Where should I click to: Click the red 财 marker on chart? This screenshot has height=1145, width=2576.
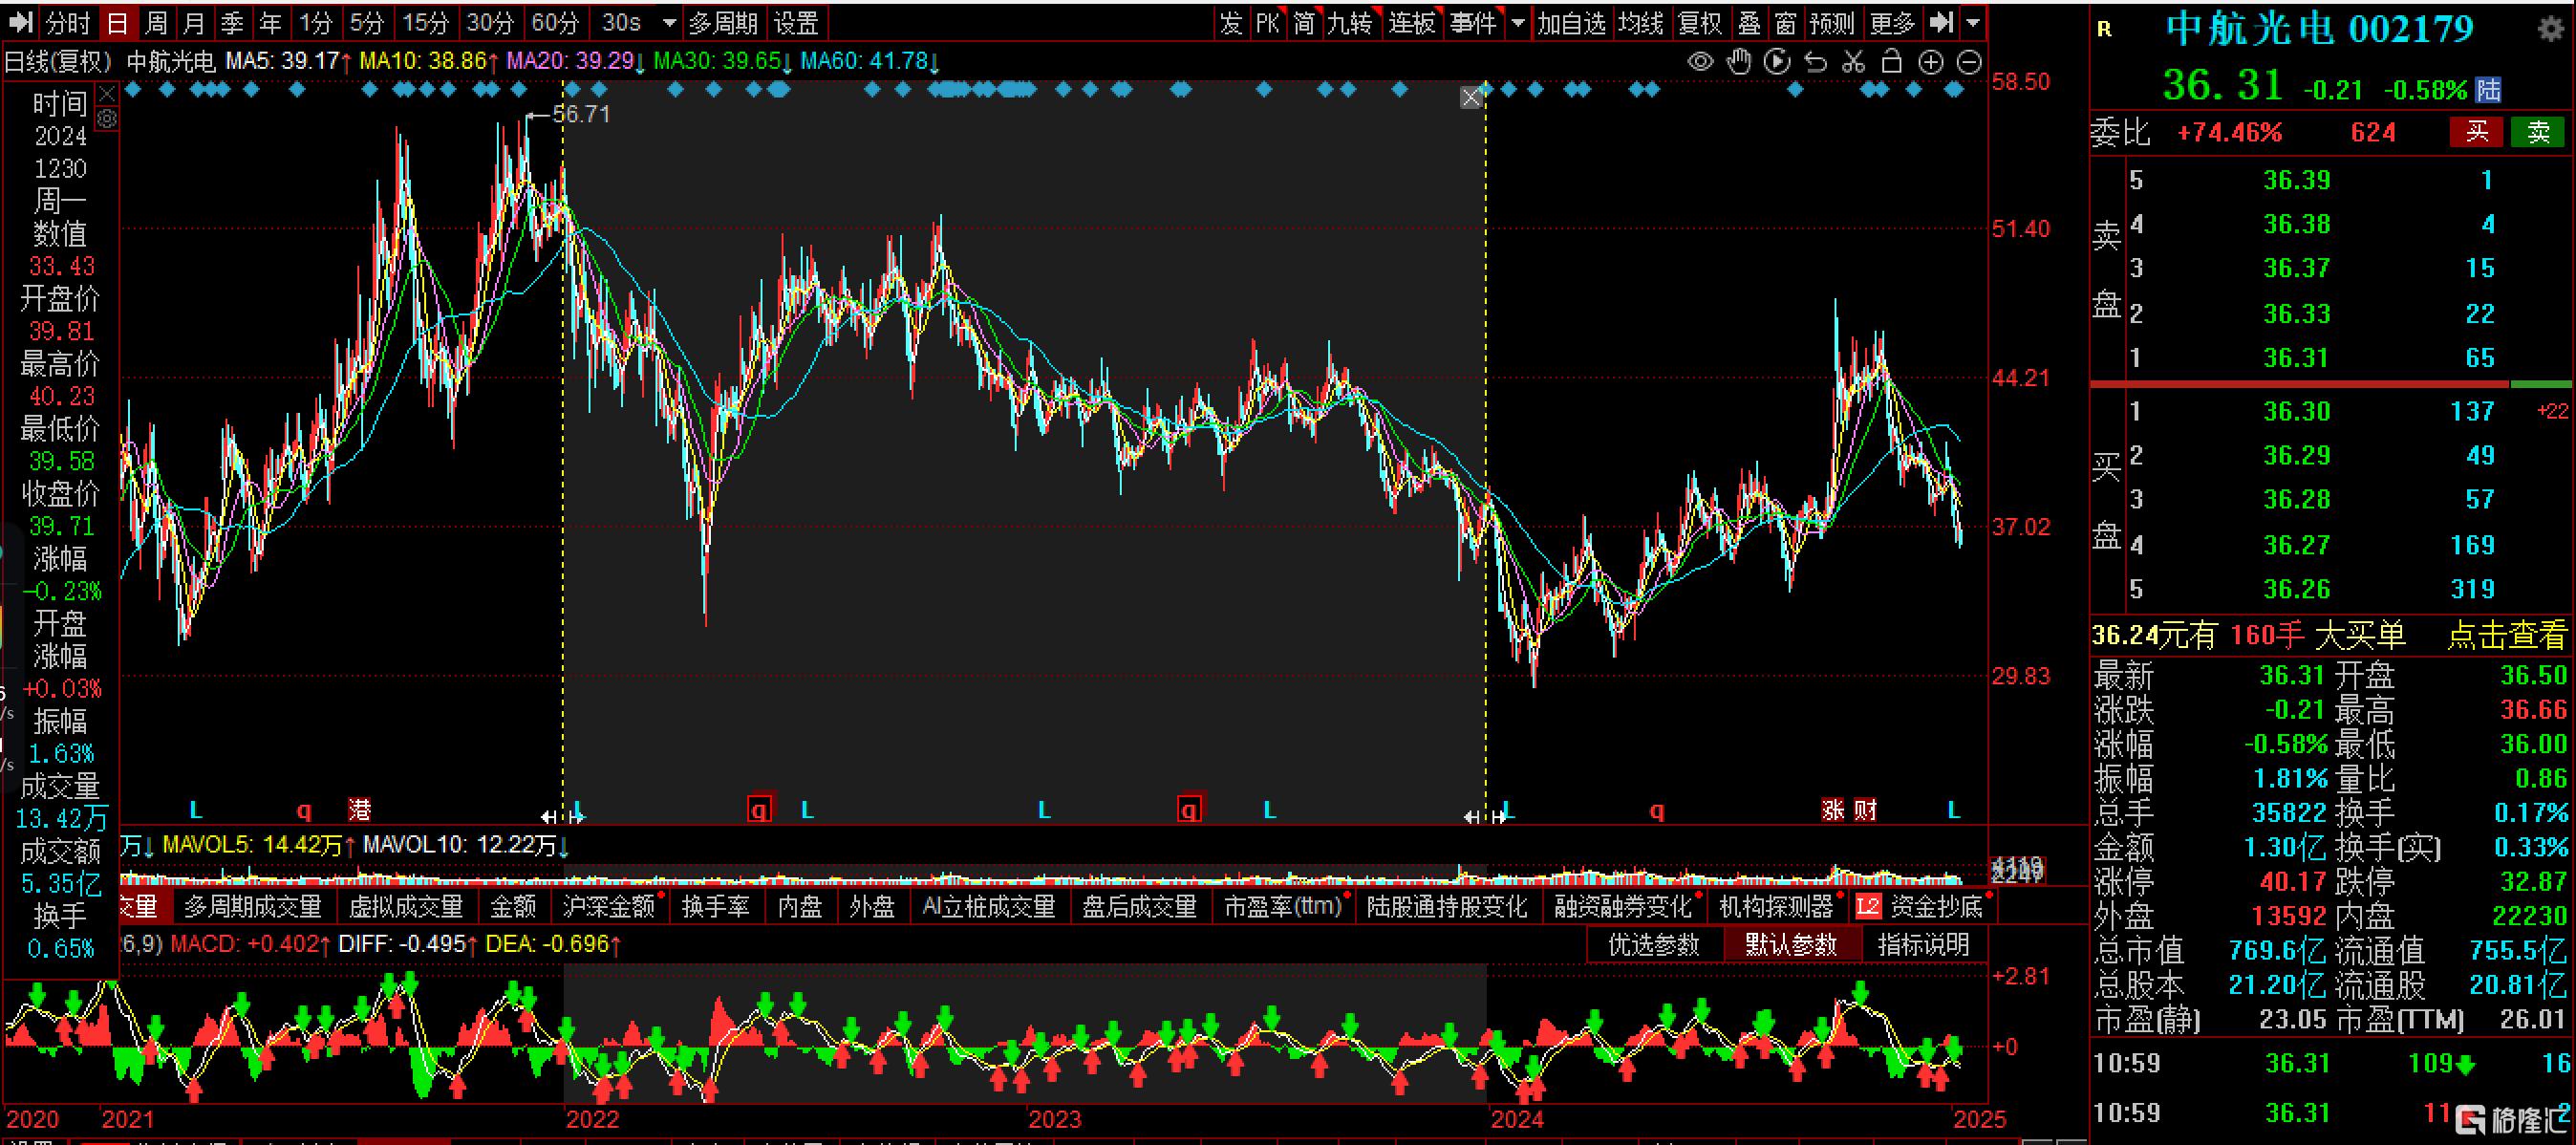(x=1865, y=809)
